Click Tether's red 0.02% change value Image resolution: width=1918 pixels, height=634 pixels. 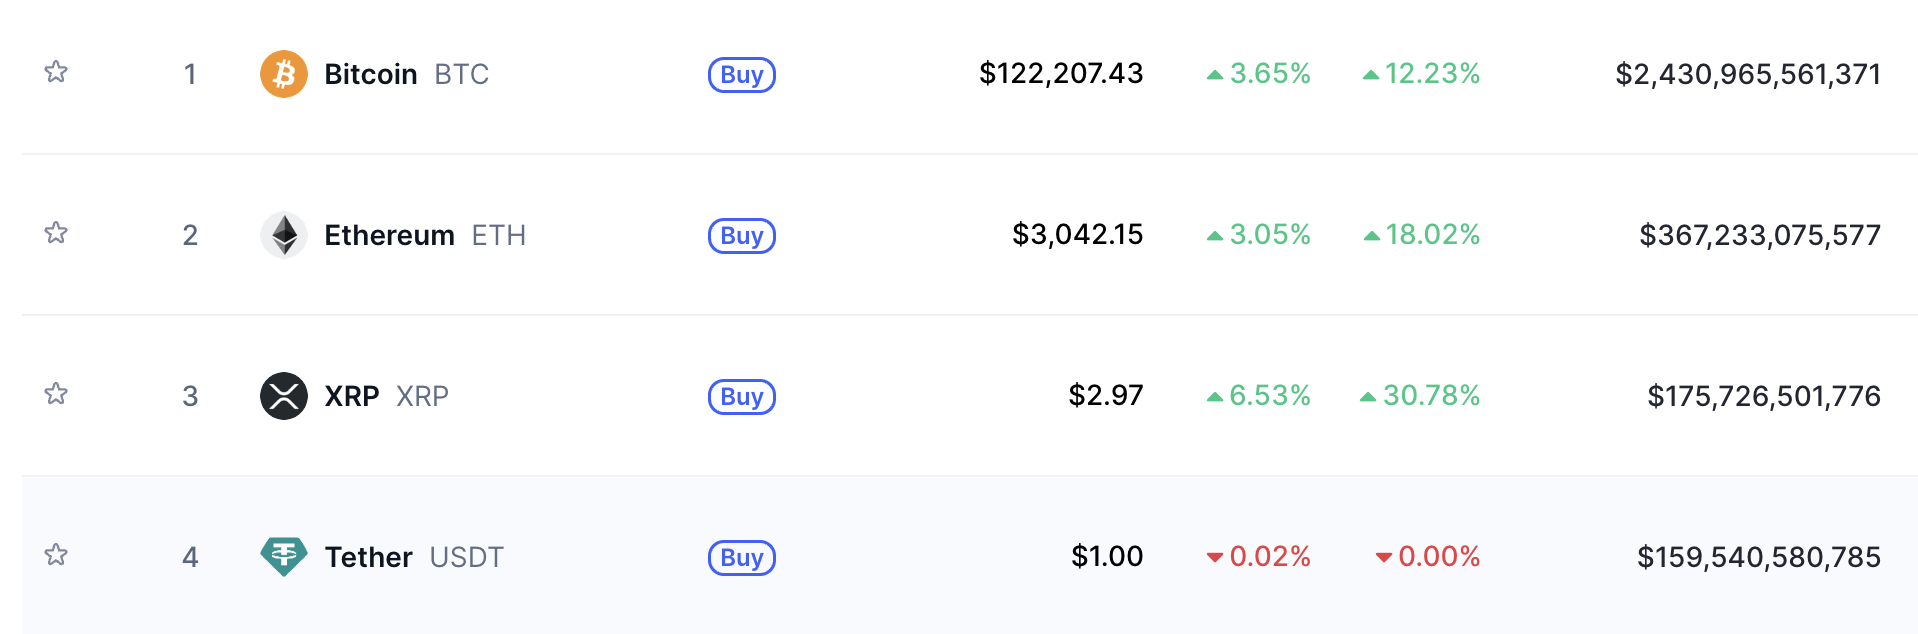point(1259,556)
